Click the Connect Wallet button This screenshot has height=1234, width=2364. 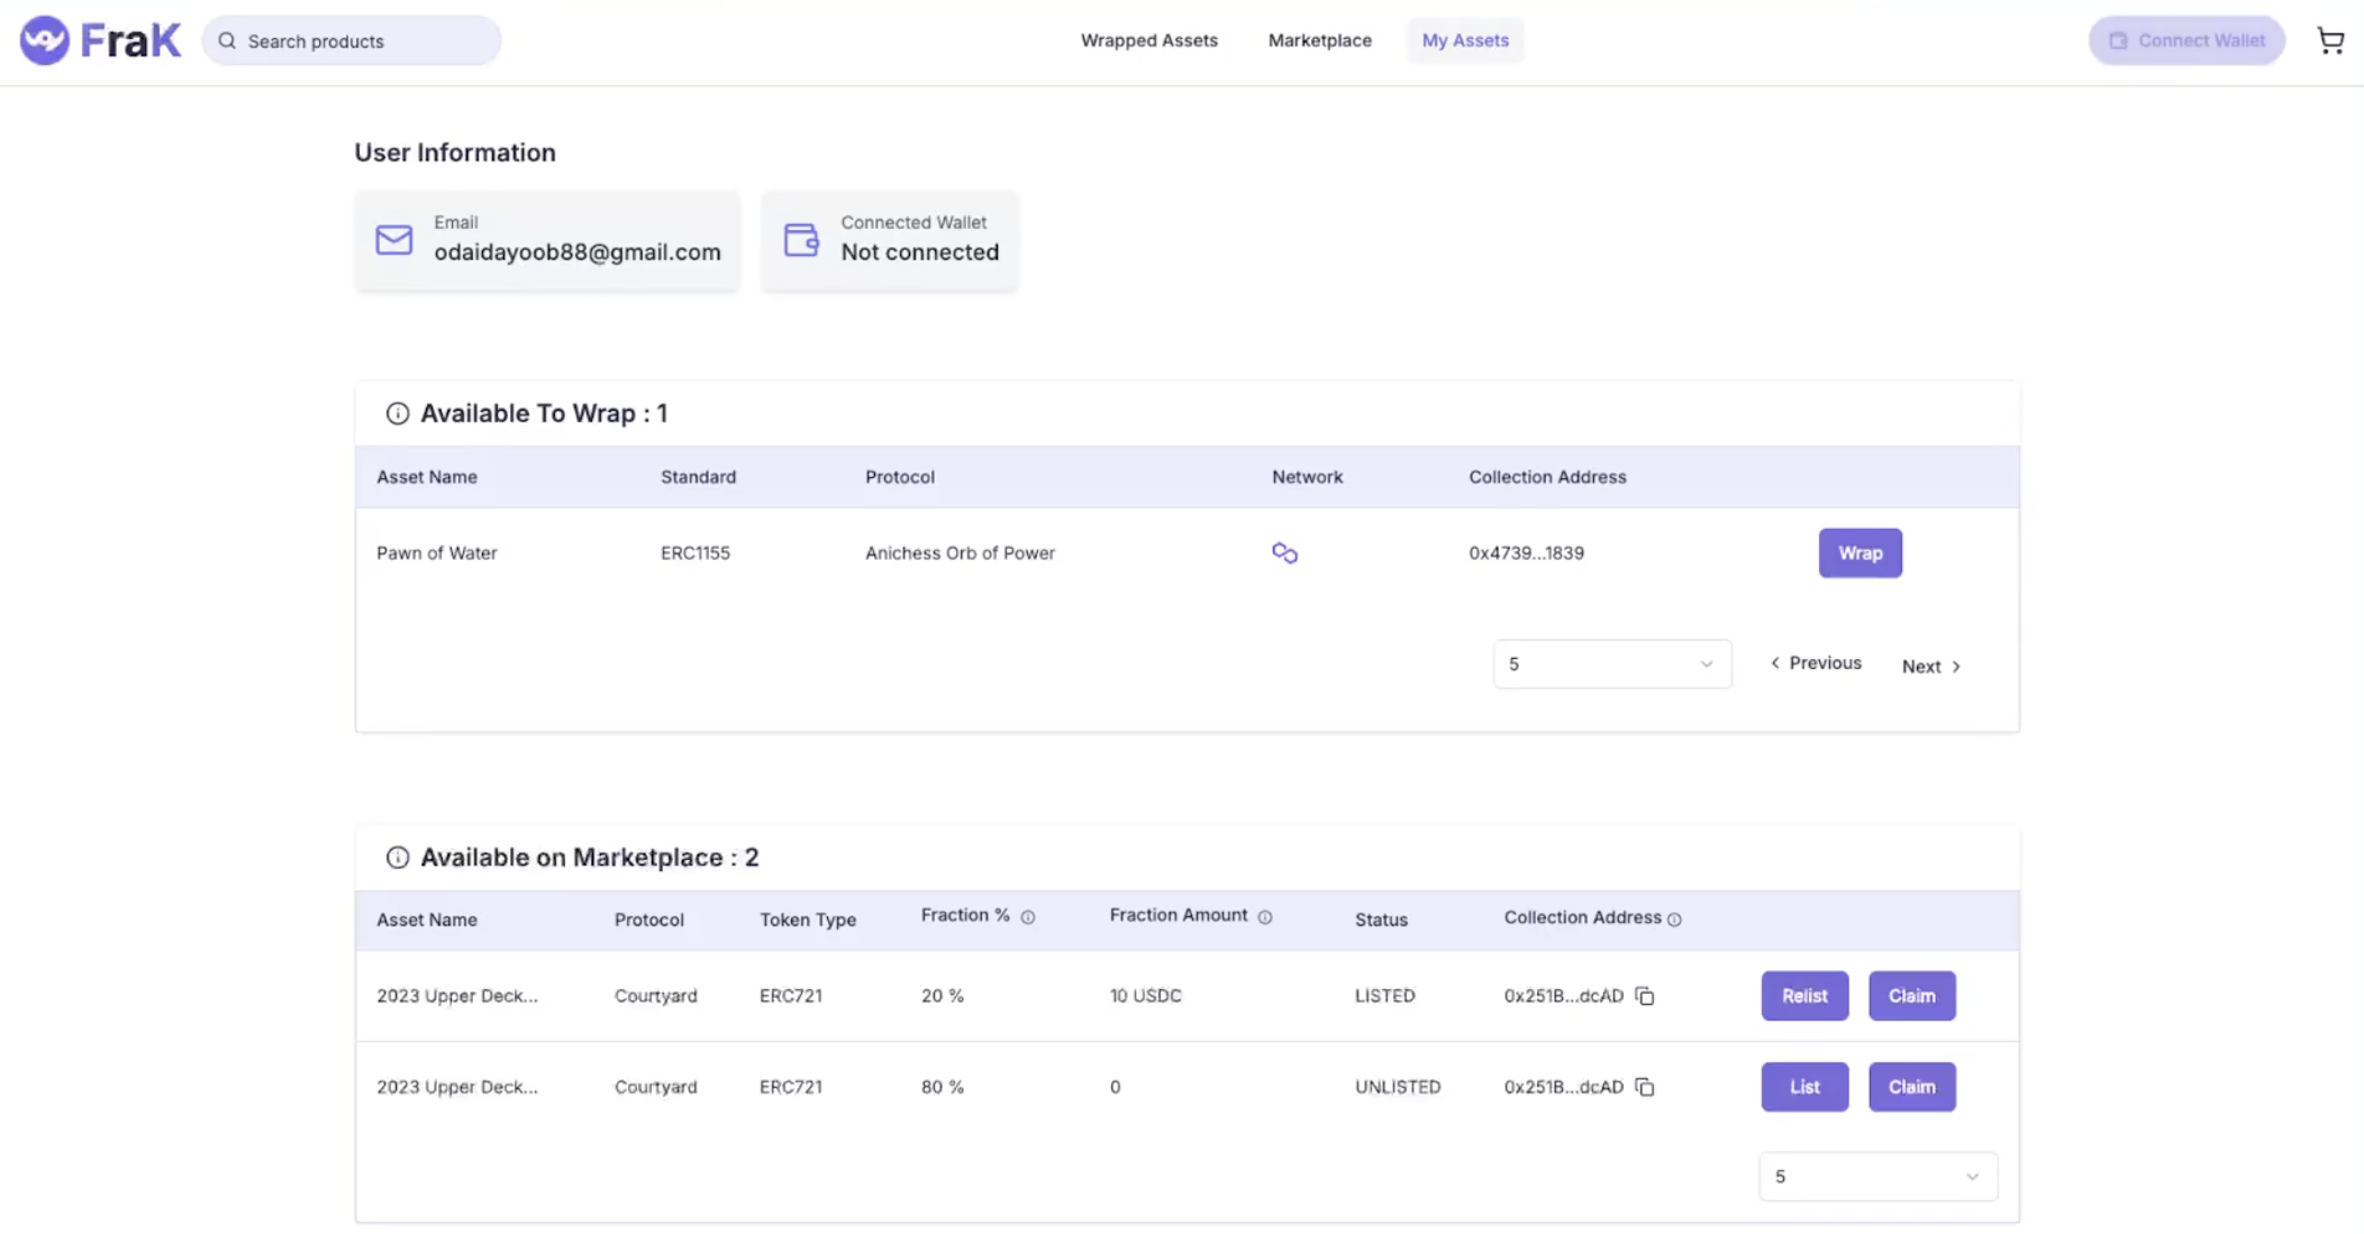pyautogui.click(x=2186, y=40)
